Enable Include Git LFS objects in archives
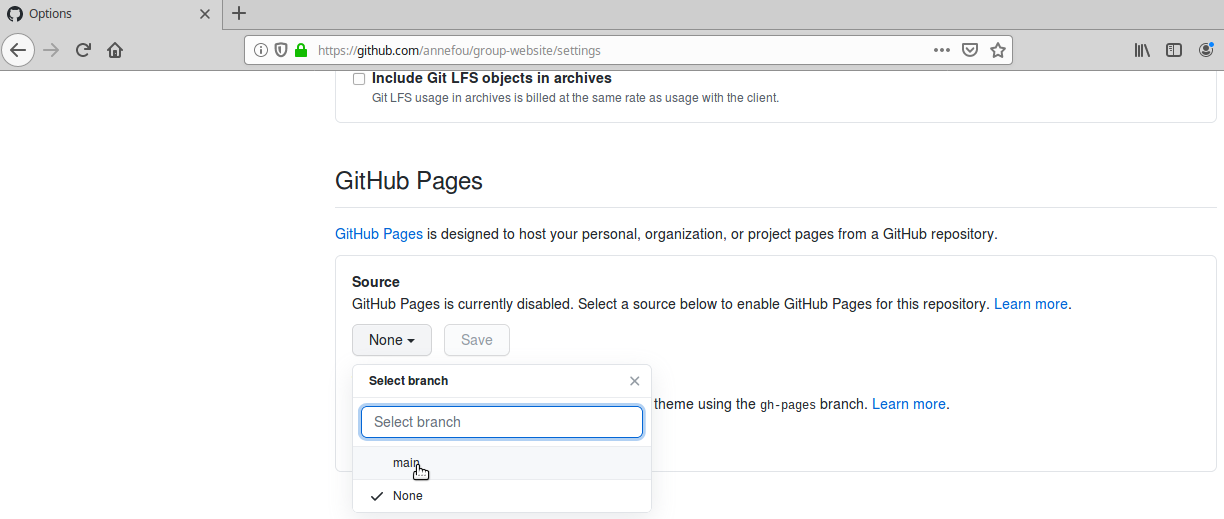Viewport: 1224px width, 519px height. 359,79
